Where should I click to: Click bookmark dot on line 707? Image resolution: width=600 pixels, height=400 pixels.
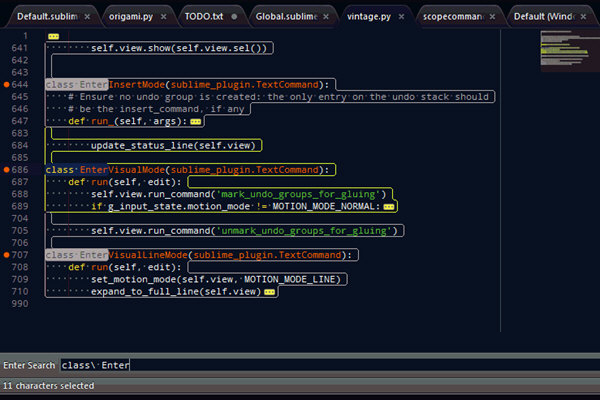pyautogui.click(x=7, y=255)
